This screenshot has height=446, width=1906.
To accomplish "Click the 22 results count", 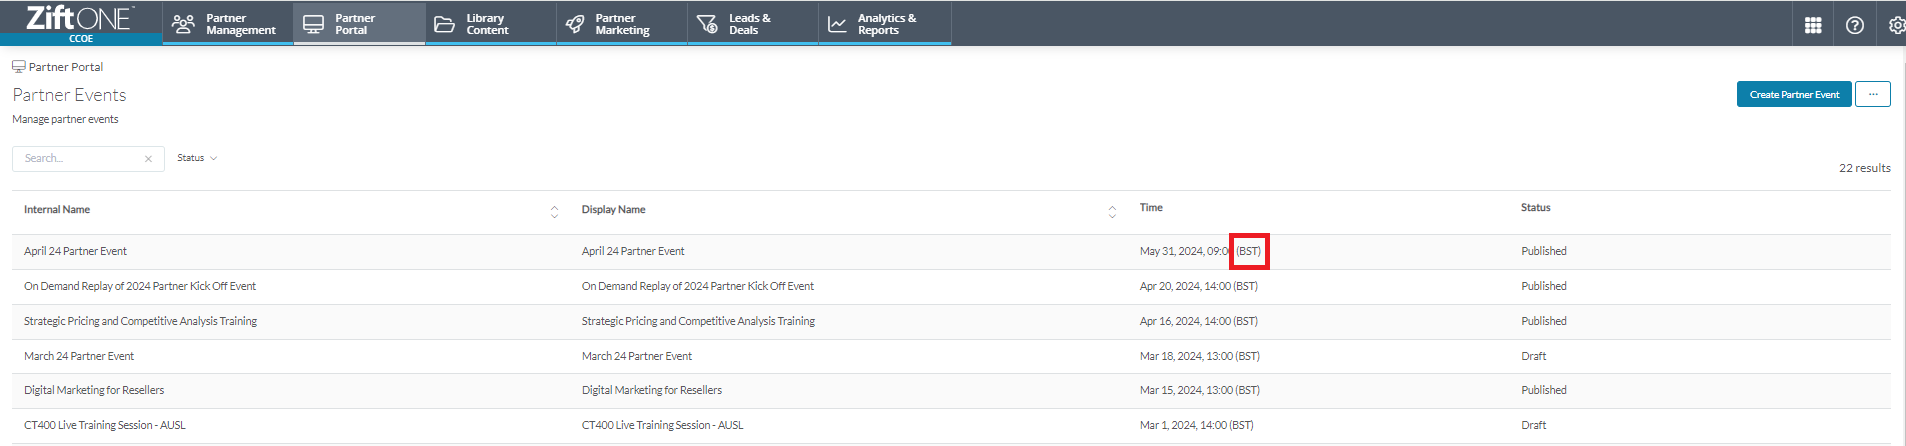I will pyautogui.click(x=1865, y=168).
